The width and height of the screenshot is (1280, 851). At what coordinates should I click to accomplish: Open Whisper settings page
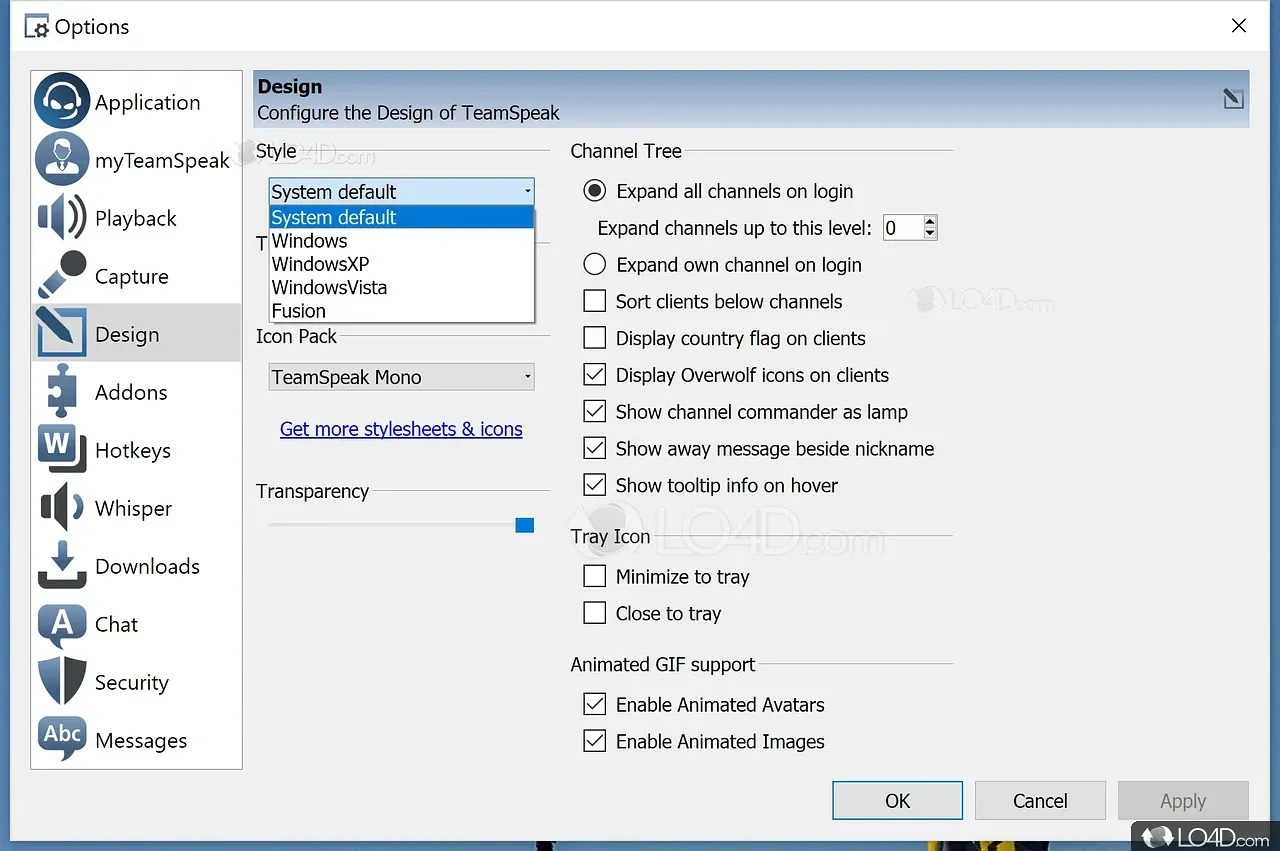pos(136,508)
